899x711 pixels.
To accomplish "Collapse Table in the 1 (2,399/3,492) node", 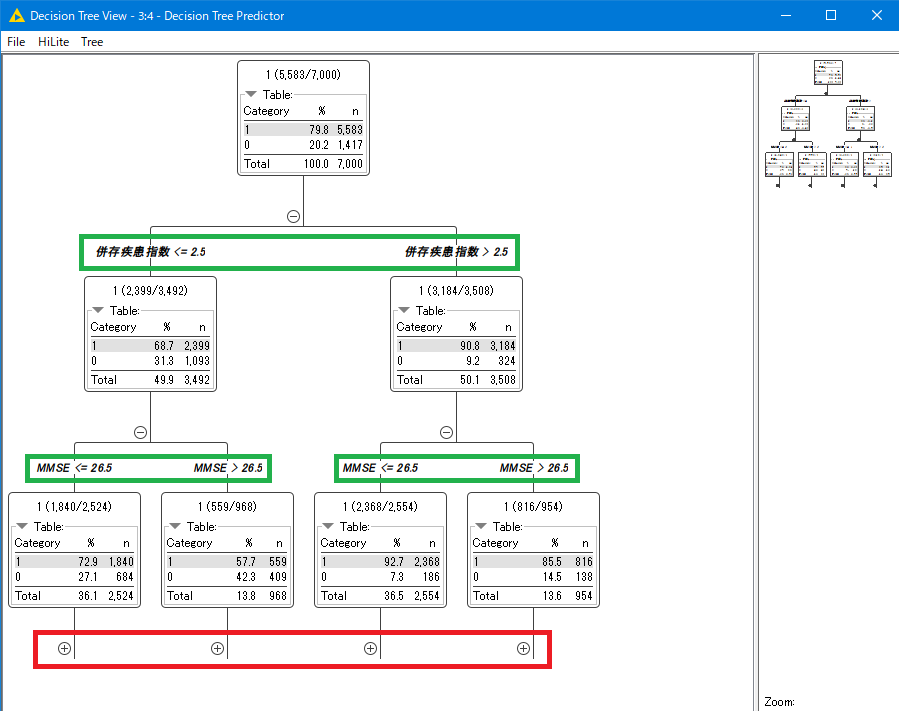I will coord(98,311).
